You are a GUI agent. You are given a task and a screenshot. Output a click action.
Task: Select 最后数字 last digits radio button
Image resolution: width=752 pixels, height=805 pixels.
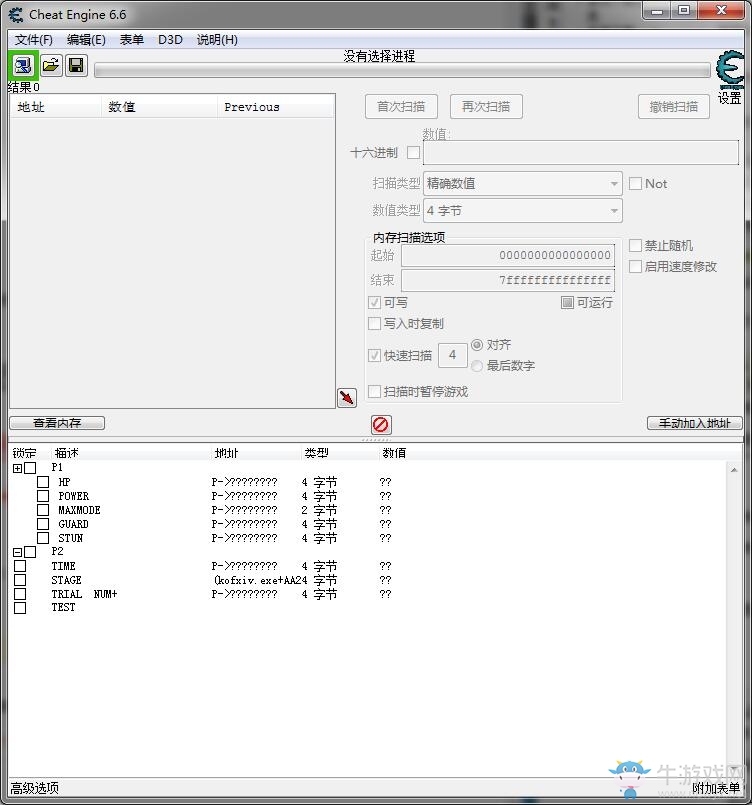[x=477, y=366]
